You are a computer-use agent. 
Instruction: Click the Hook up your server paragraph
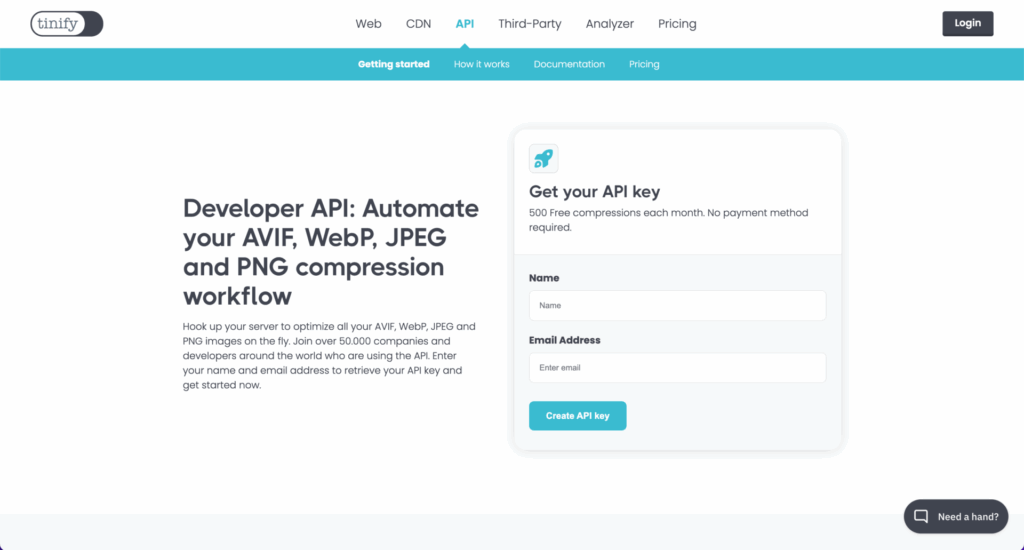click(329, 355)
